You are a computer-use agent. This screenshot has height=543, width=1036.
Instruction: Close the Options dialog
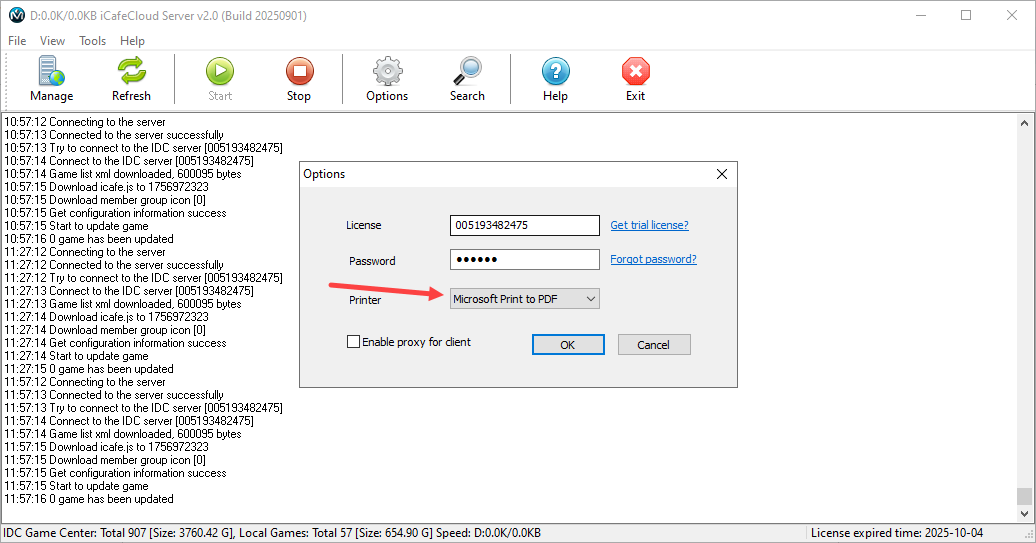point(722,174)
